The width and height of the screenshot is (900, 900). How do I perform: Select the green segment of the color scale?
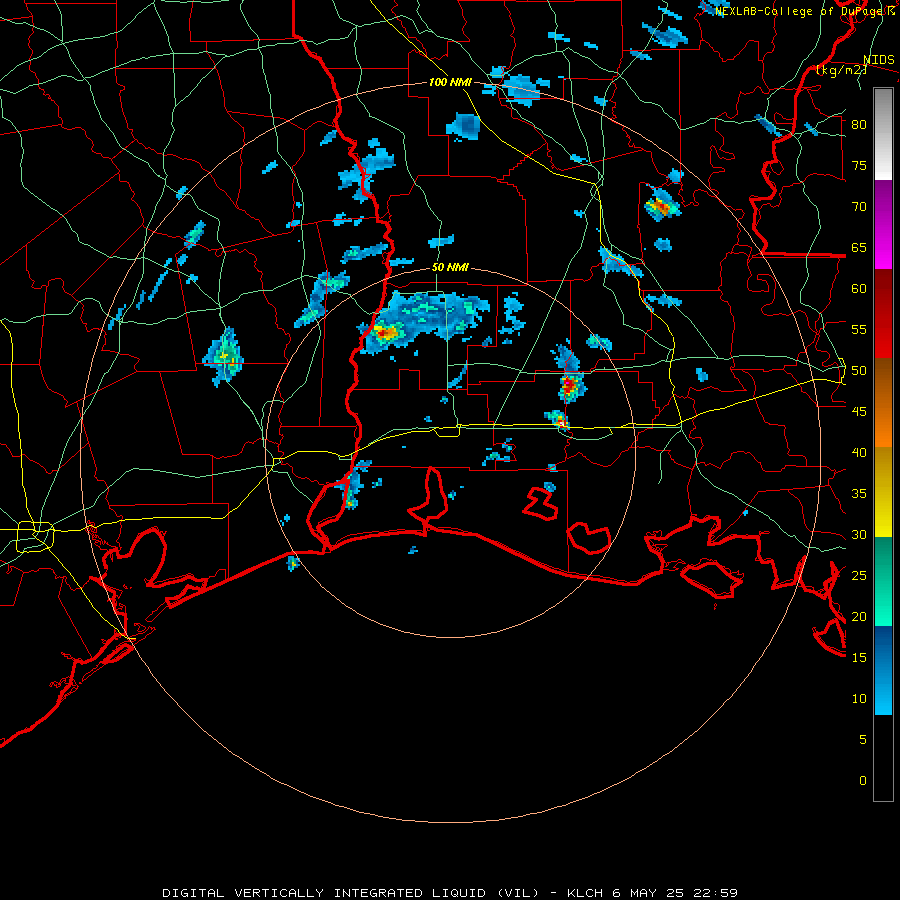coord(883,581)
